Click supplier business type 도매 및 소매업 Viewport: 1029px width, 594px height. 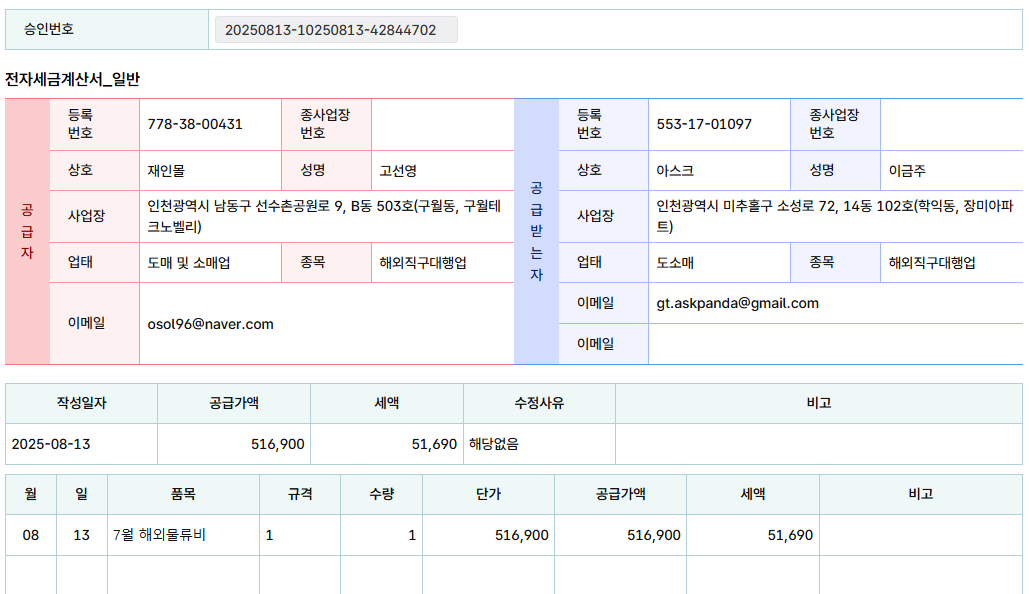[x=189, y=263]
